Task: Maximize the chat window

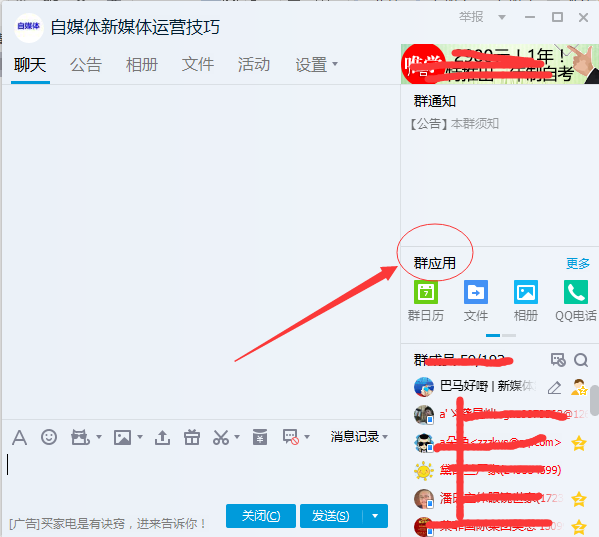Action: pos(557,17)
